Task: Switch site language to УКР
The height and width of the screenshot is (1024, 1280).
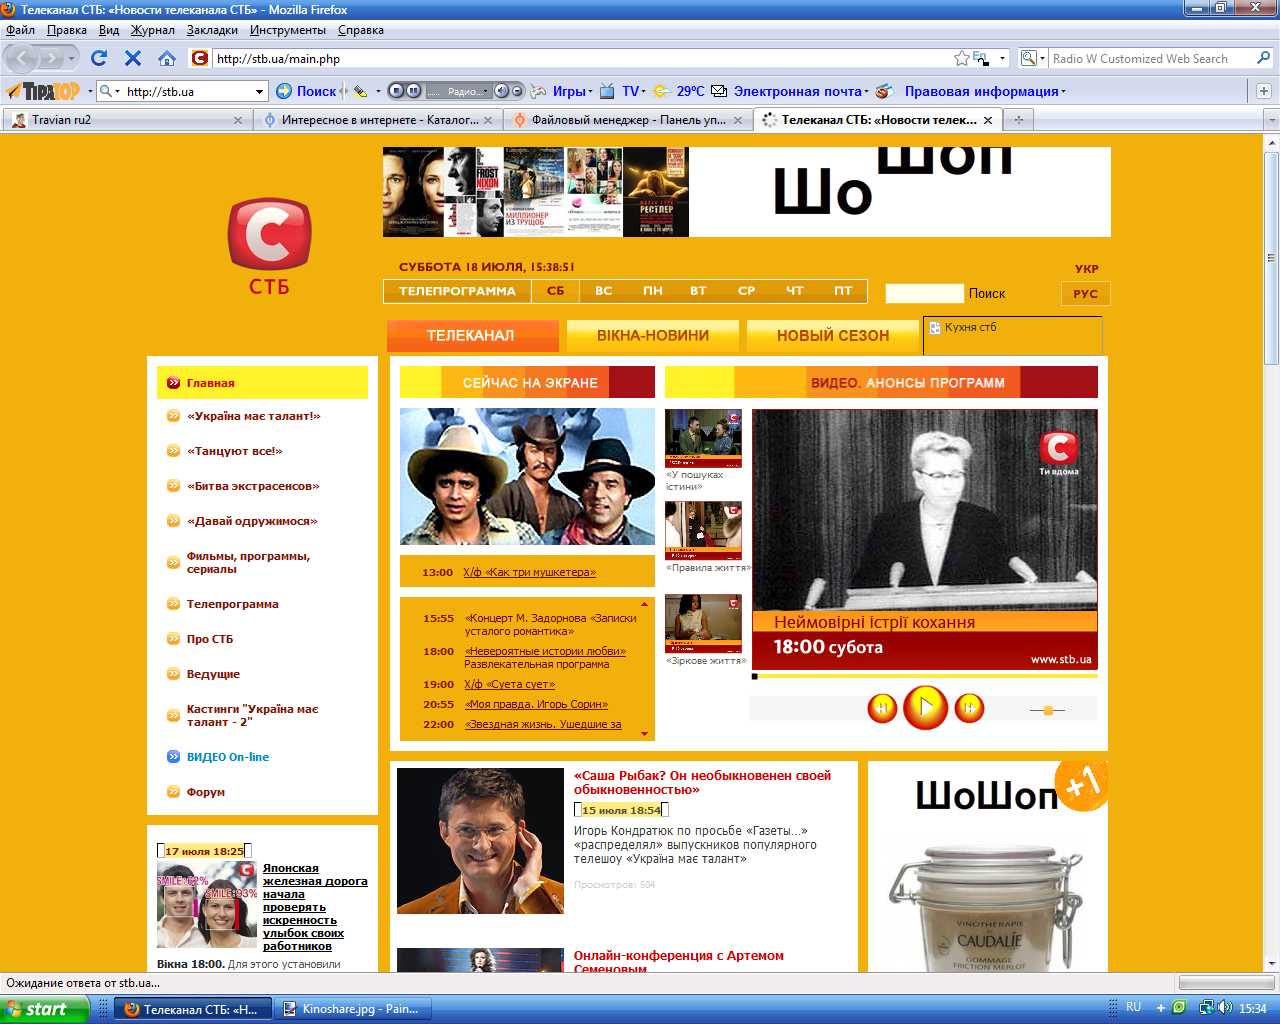Action: [x=1086, y=269]
